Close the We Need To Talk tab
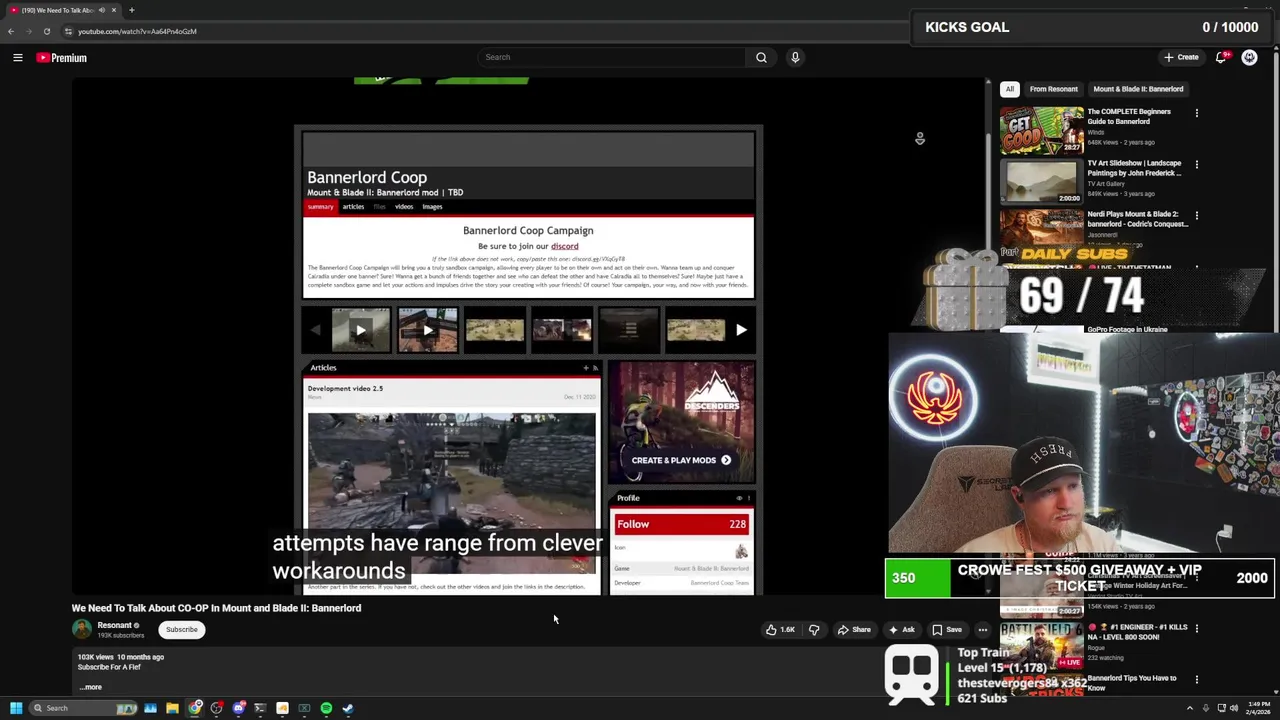This screenshot has width=1280, height=720. (113, 10)
